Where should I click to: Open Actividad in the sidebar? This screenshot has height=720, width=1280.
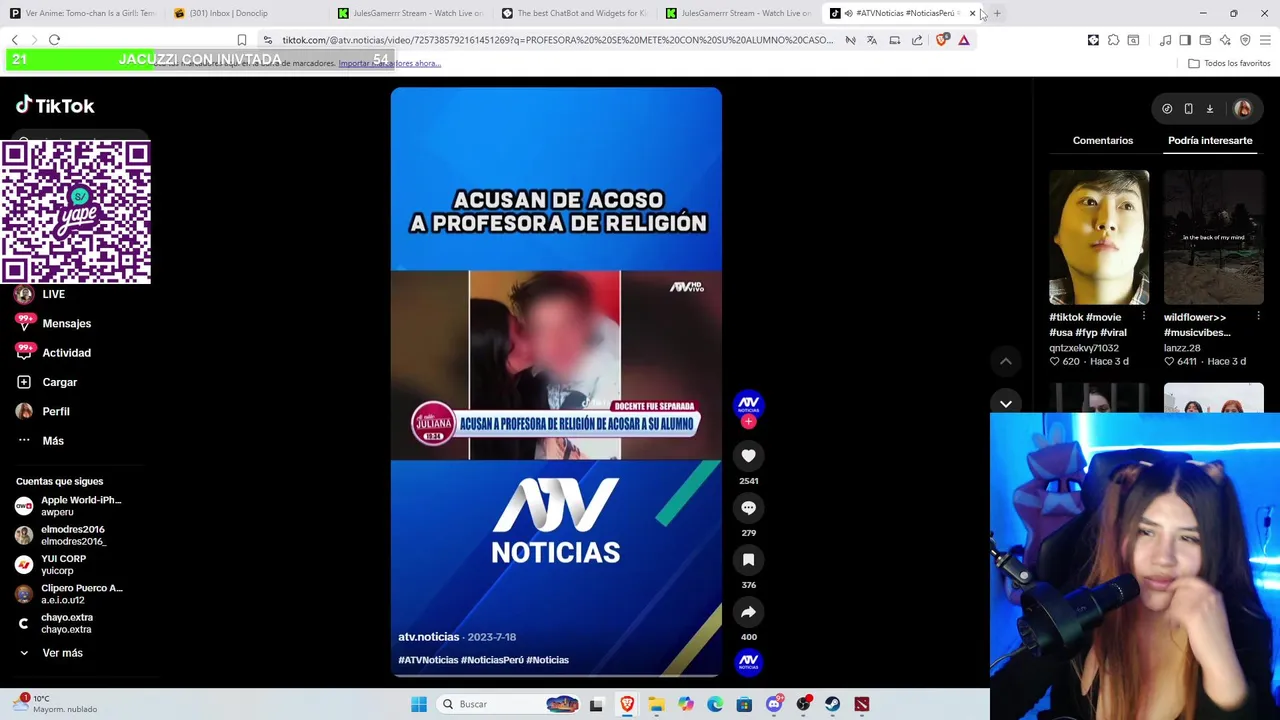(54, 352)
